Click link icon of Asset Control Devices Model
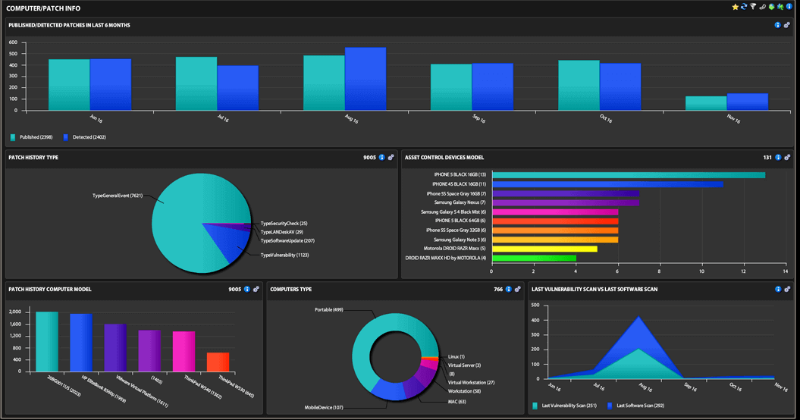800x420 pixels. [x=787, y=157]
